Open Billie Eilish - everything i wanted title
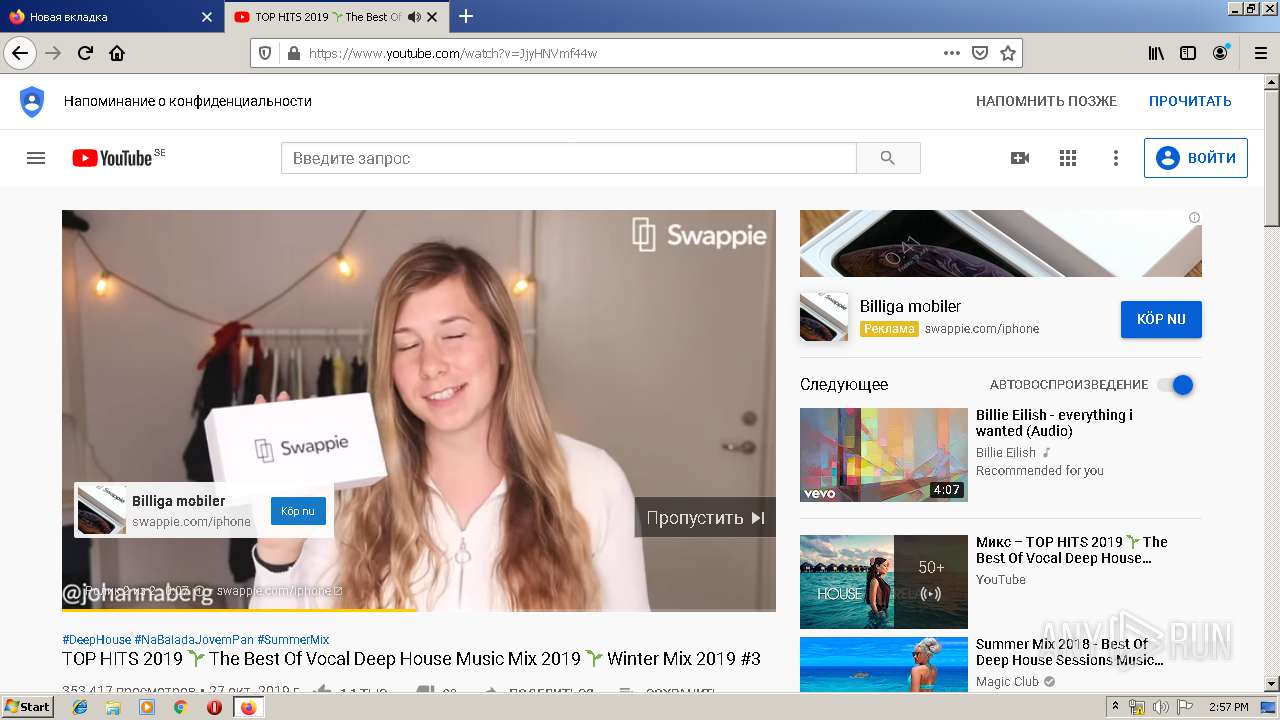Image resolution: width=1280 pixels, height=720 pixels. tap(1054, 423)
